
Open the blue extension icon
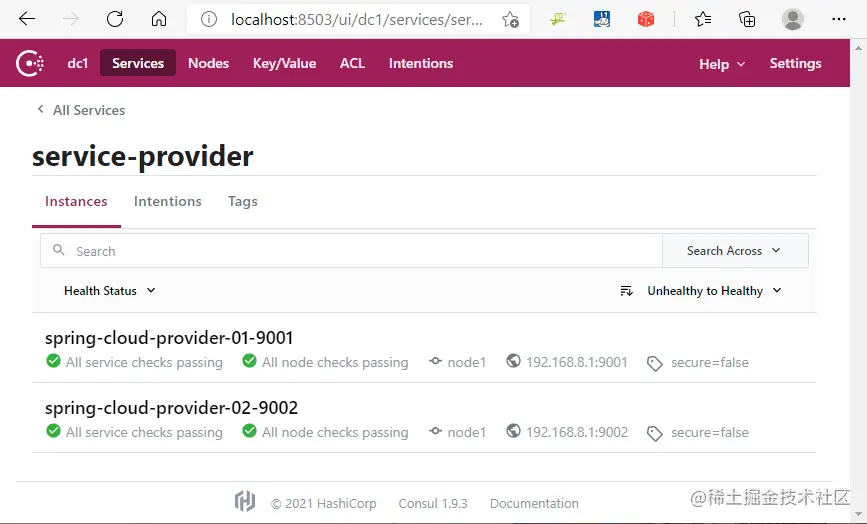click(x=602, y=19)
